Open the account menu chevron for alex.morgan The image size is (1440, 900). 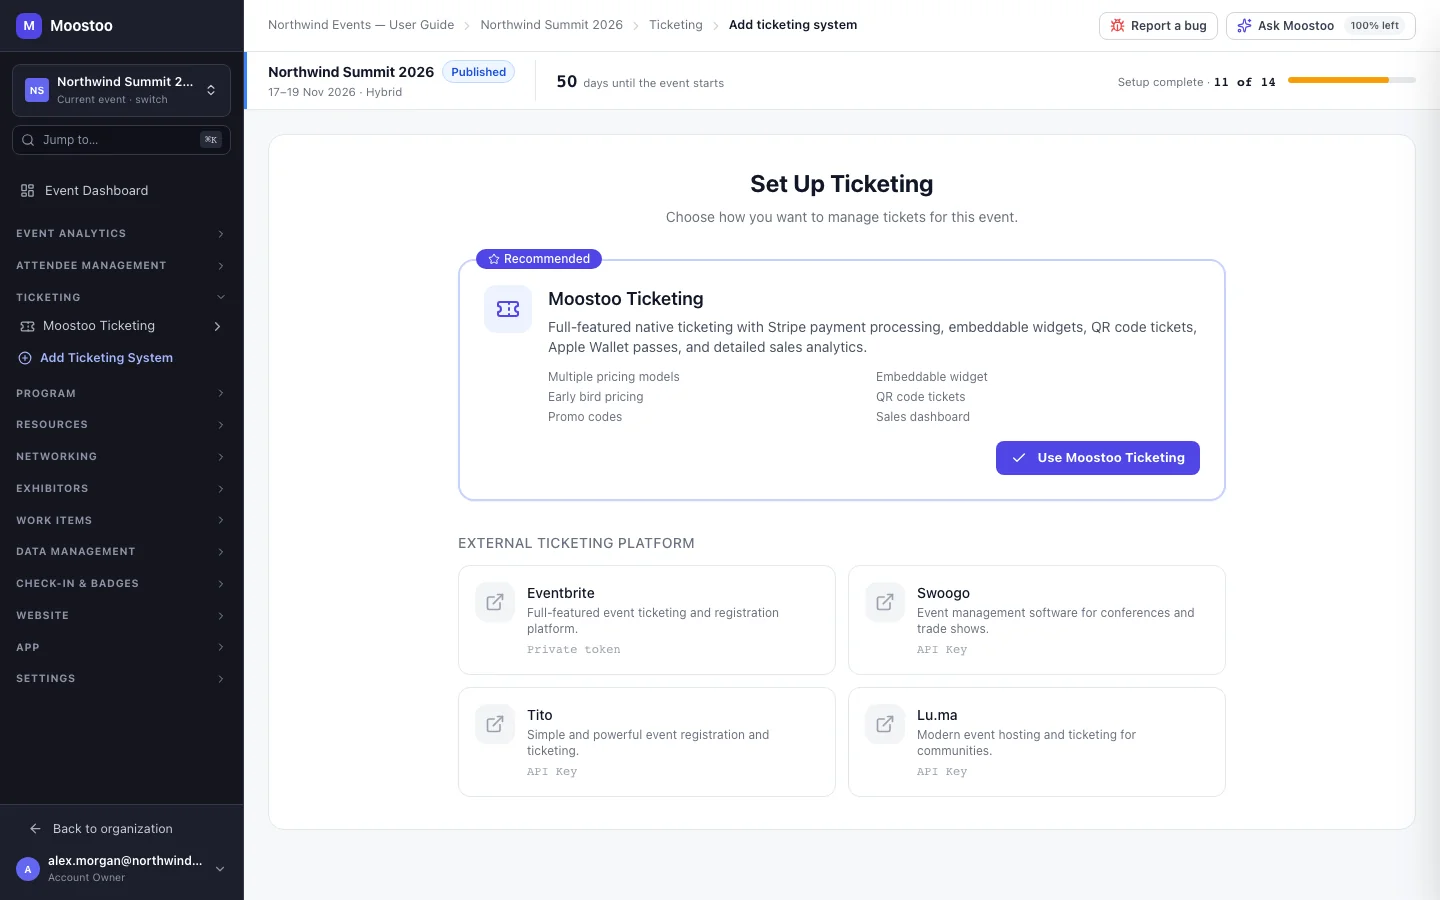pyautogui.click(x=220, y=869)
